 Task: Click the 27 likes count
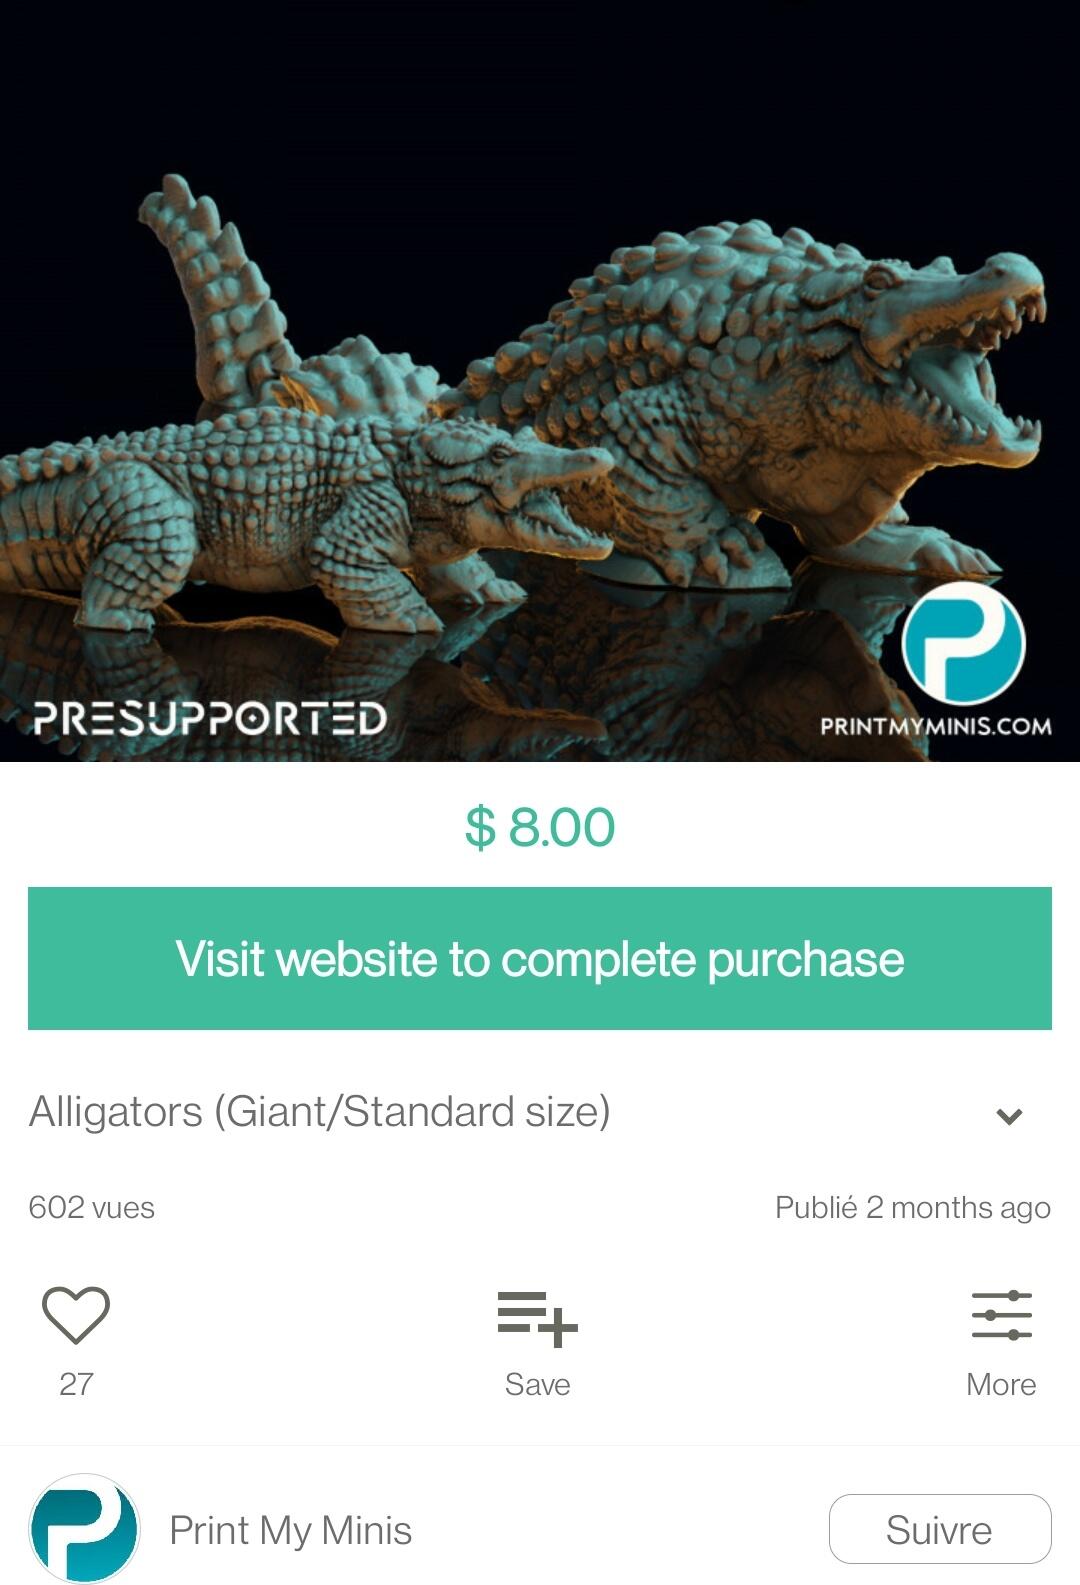(x=76, y=1384)
